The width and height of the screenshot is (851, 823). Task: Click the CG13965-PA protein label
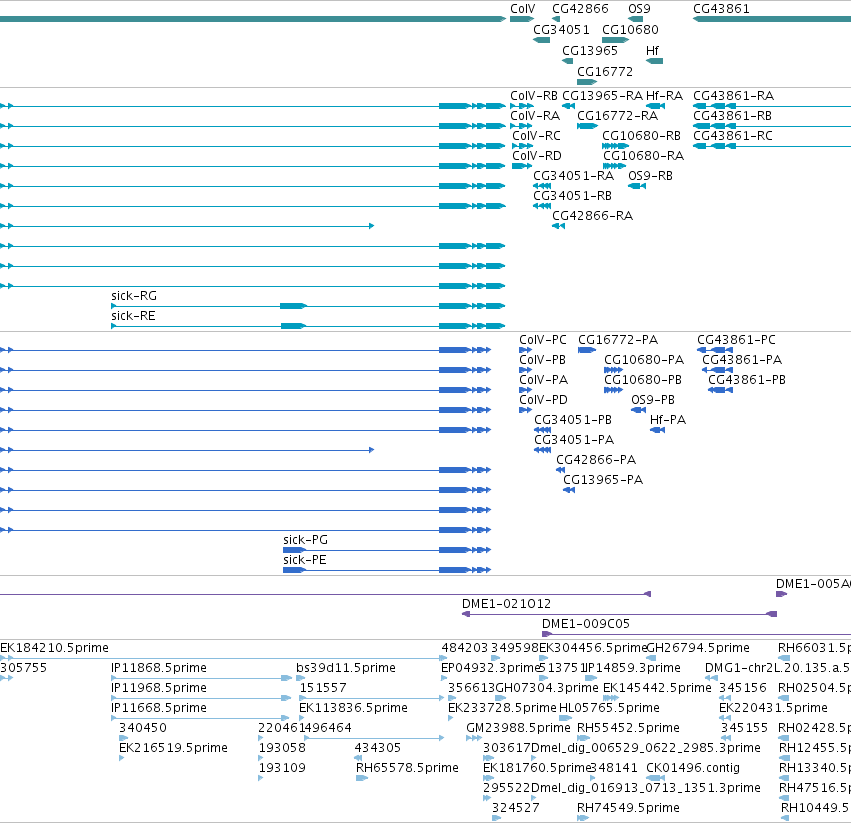click(x=603, y=481)
